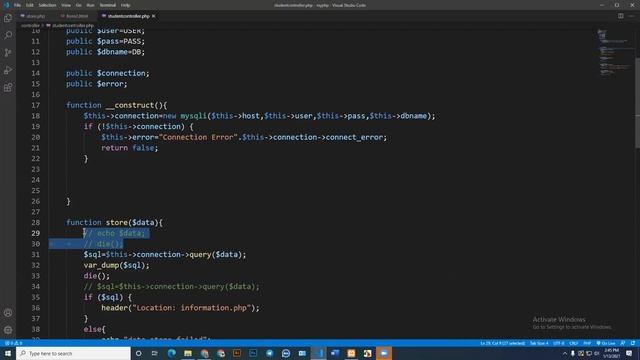
Task: Click the errors and warnings status indicator
Action: click(13, 343)
